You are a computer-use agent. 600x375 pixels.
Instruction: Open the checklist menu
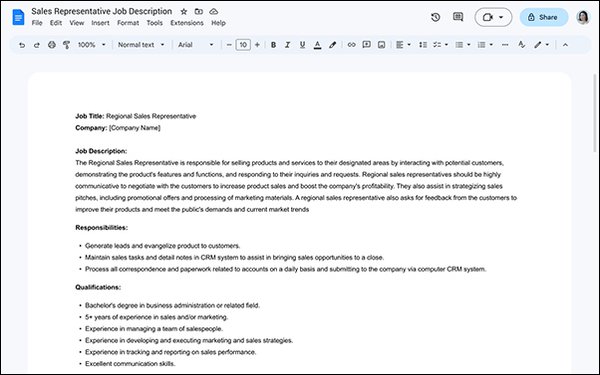click(x=440, y=45)
